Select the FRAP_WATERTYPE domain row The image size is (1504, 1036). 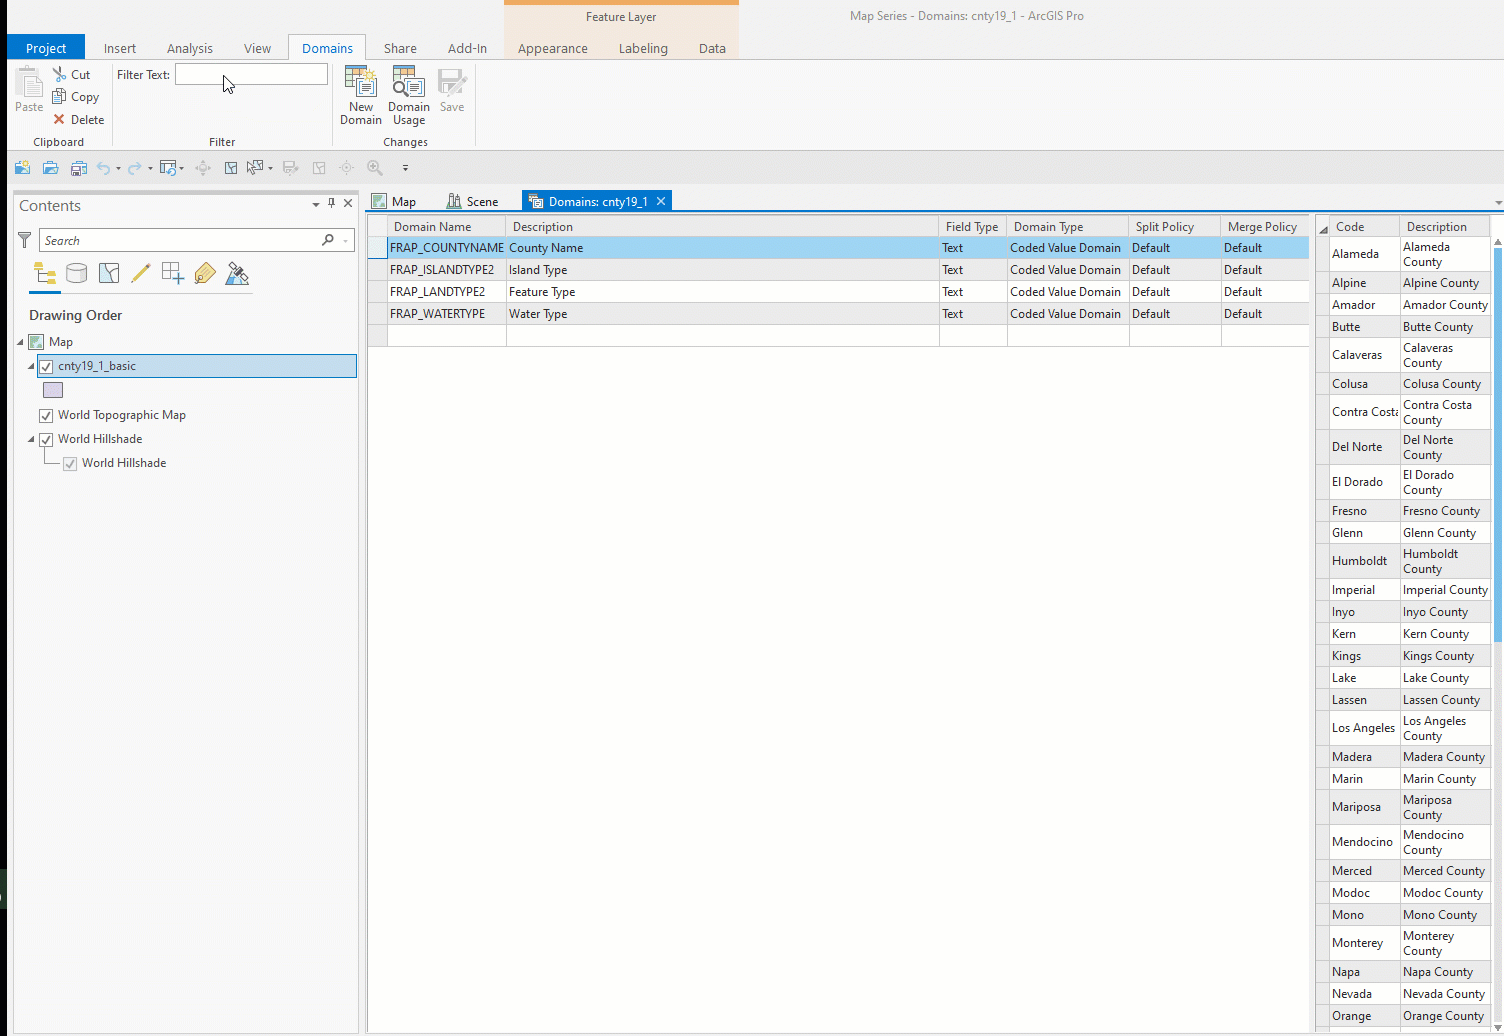[838, 314]
